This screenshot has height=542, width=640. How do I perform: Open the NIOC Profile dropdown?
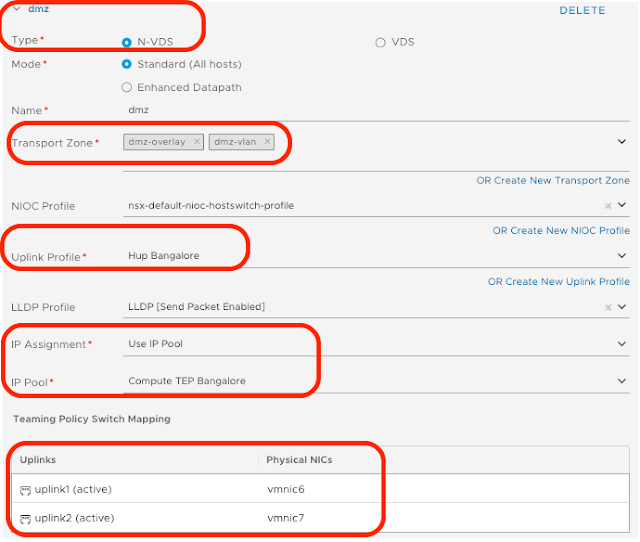622,206
